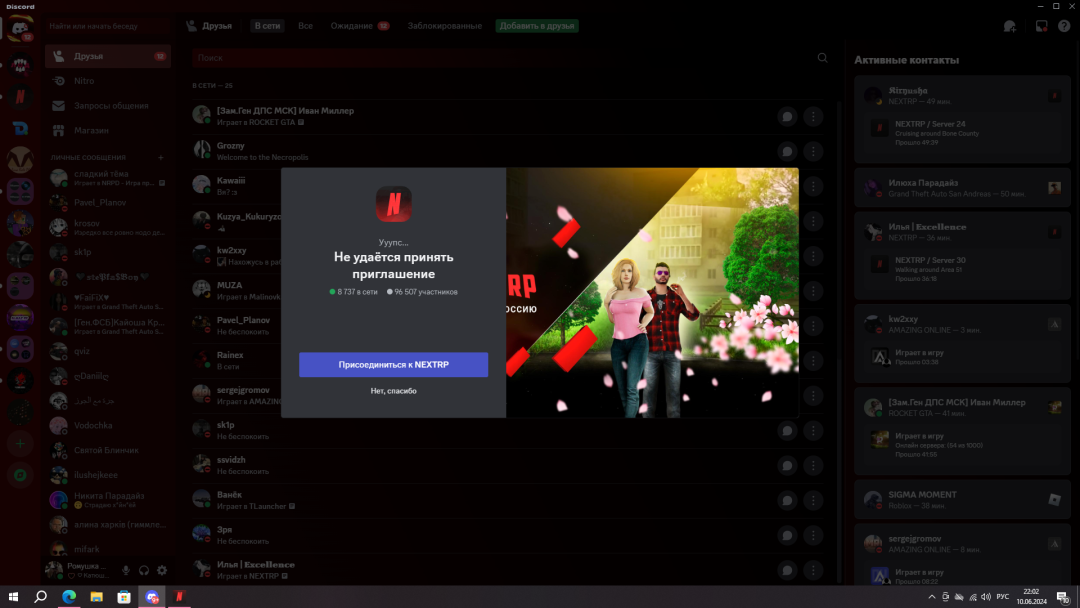Screen dimensions: 1080x608
Task: Open File Explorer from the taskbar
Action: click(96, 597)
